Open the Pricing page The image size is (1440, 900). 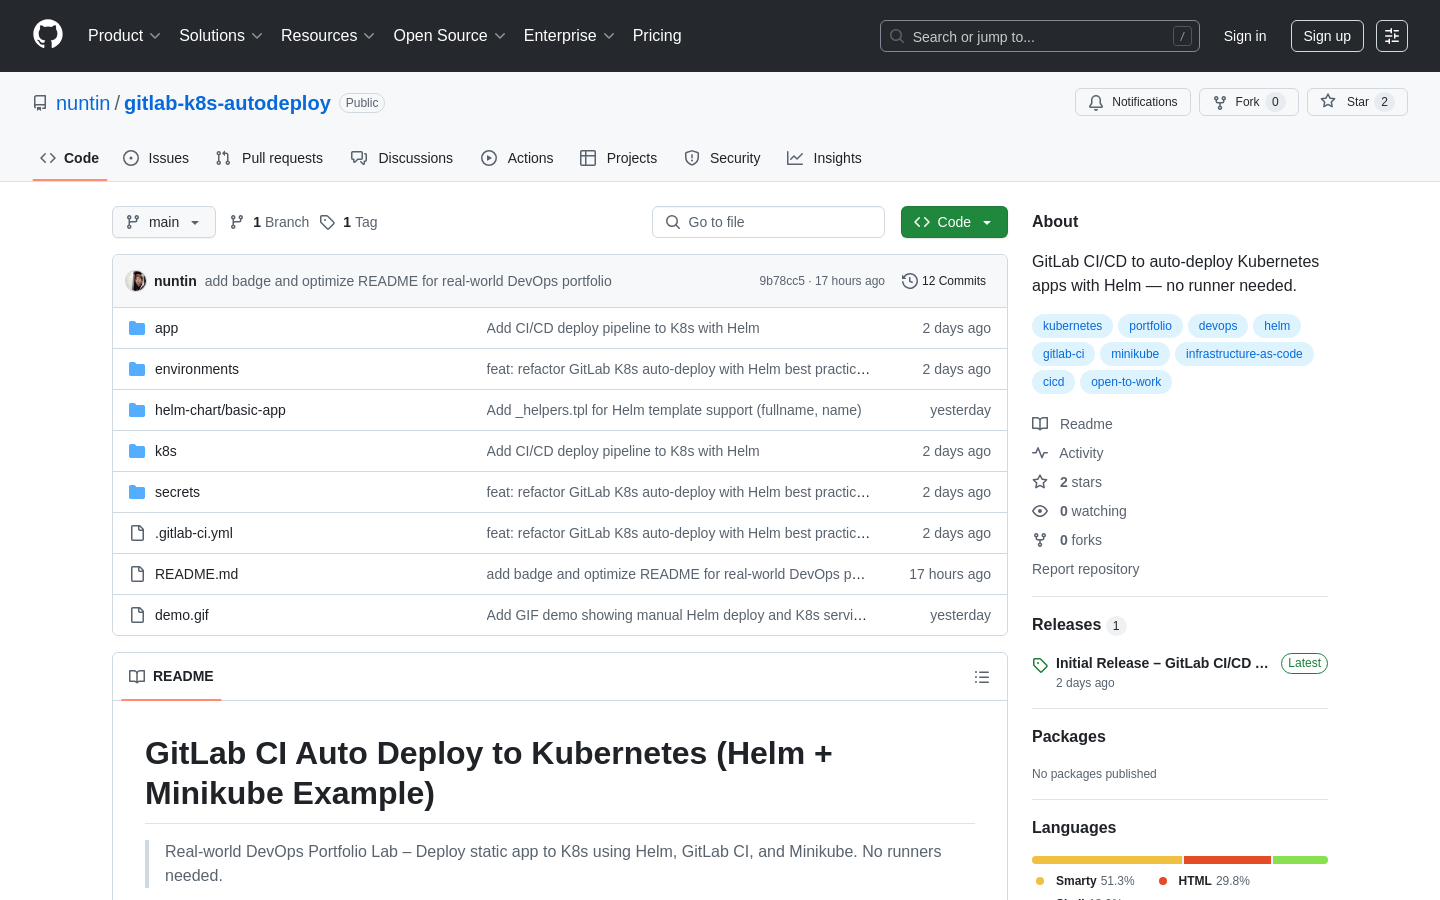(x=657, y=36)
